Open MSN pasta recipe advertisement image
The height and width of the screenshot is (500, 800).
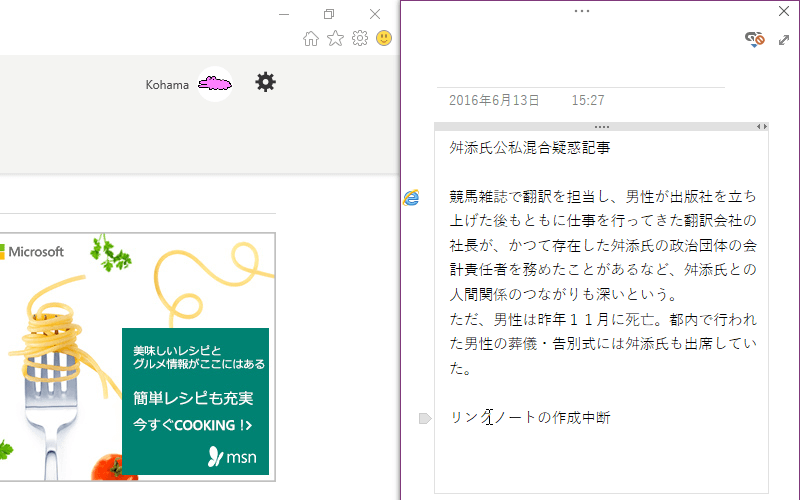pyautogui.click(x=137, y=357)
